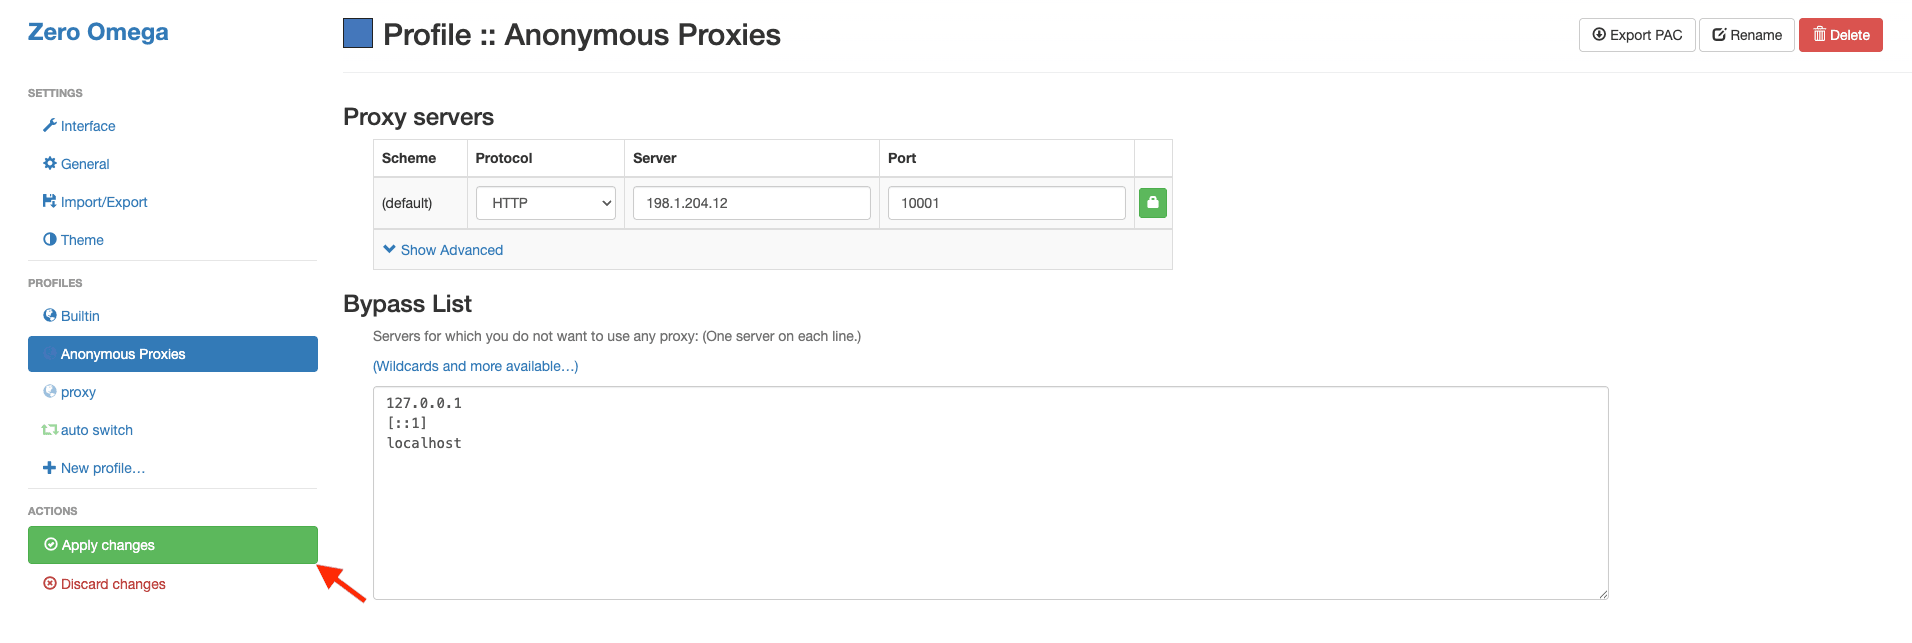Screen dimensions: 1912x643
Task: Select the Anonymous Proxies profile
Action: tap(123, 353)
